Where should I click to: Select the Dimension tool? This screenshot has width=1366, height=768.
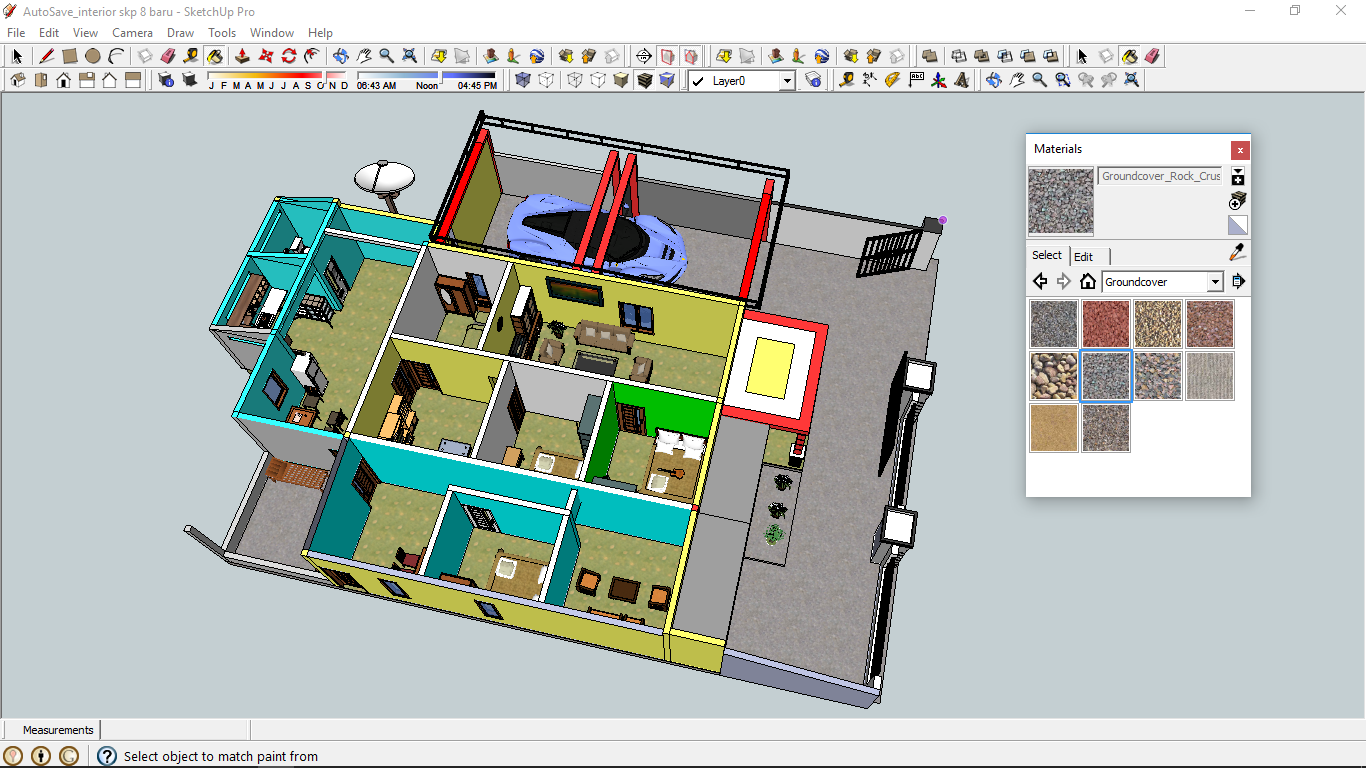pyautogui.click(x=869, y=80)
